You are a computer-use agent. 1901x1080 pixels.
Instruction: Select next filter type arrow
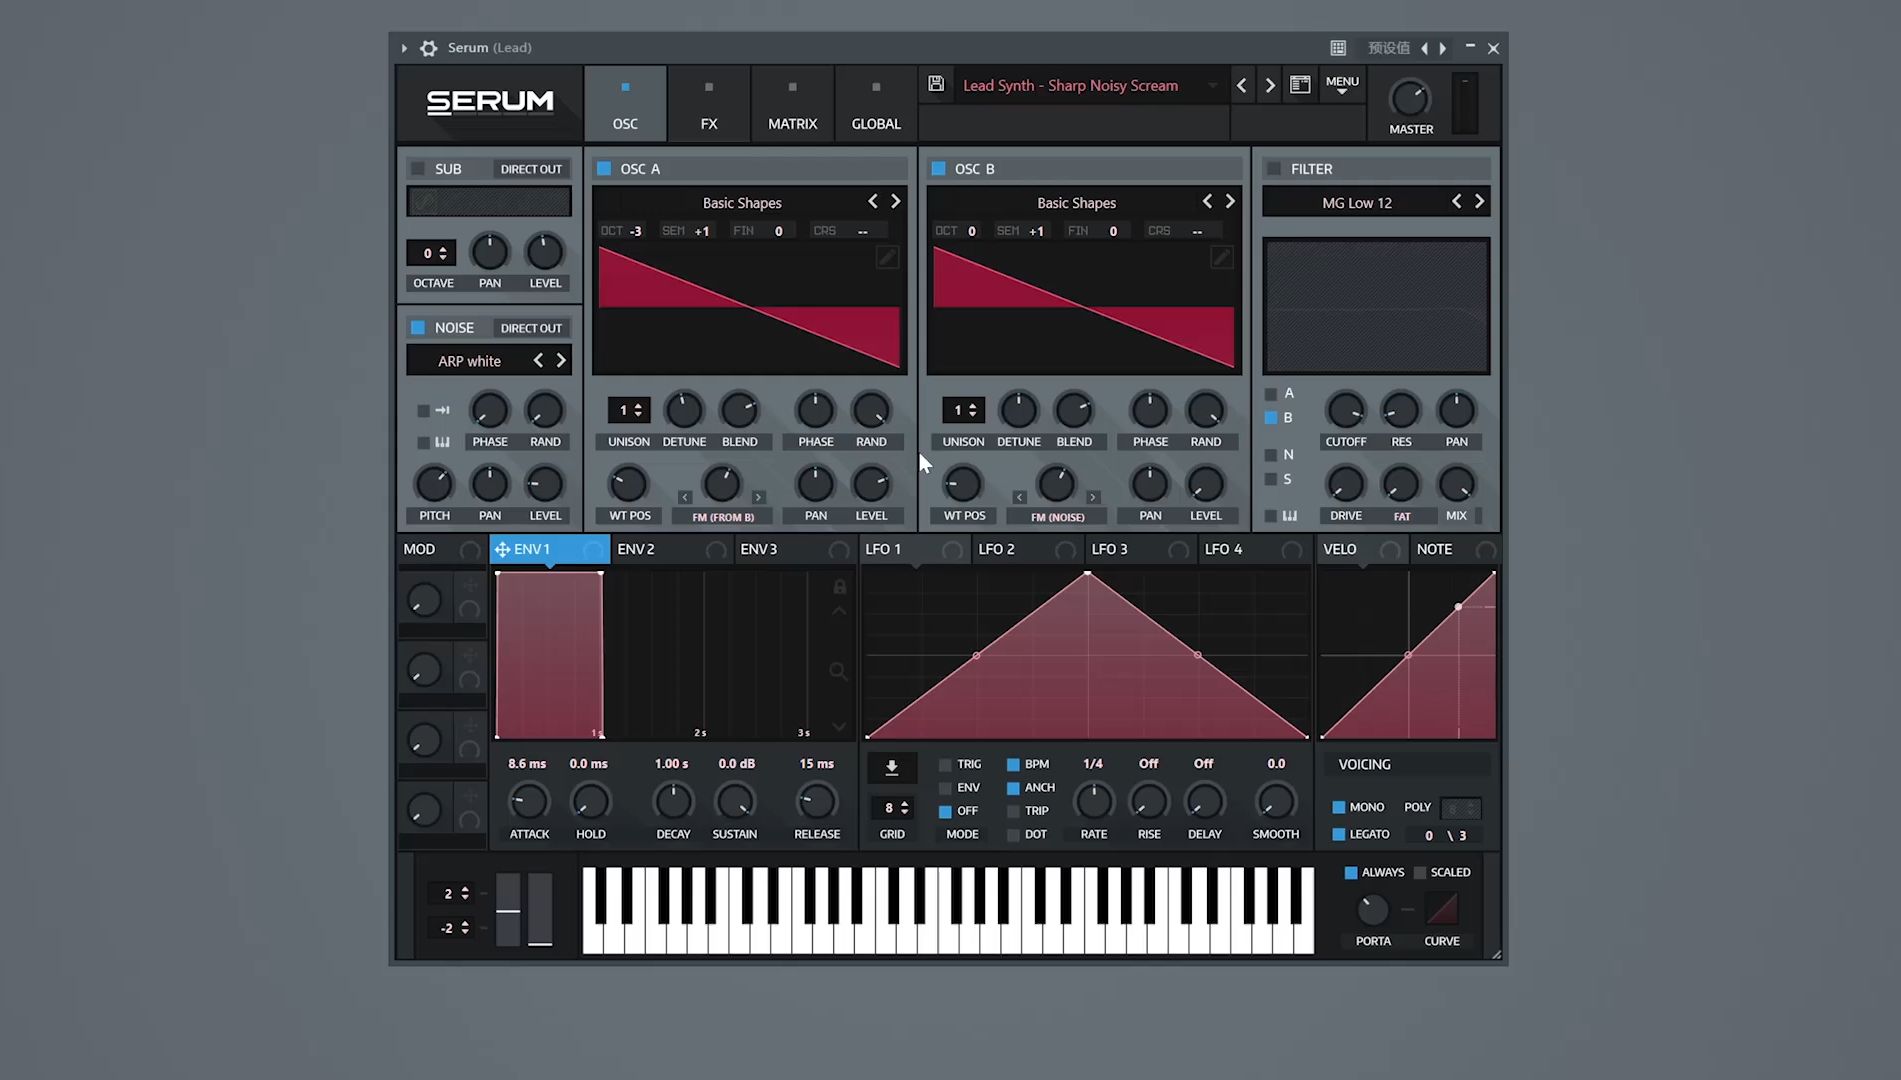[x=1480, y=202]
